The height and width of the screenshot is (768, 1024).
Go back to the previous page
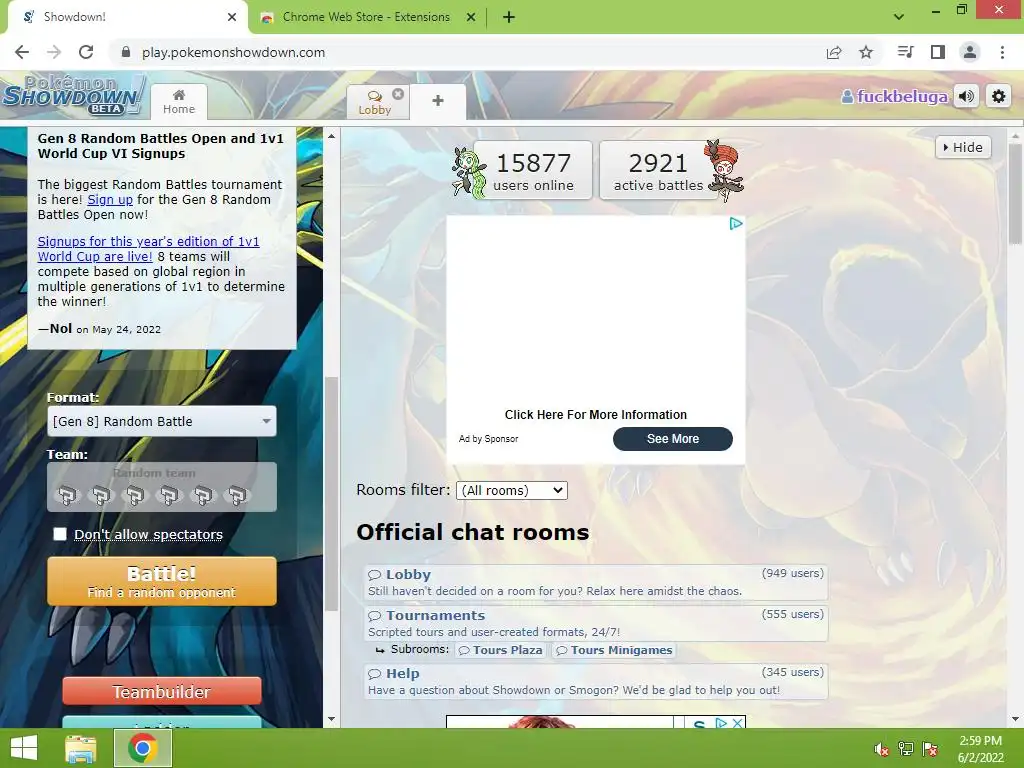click(22, 52)
